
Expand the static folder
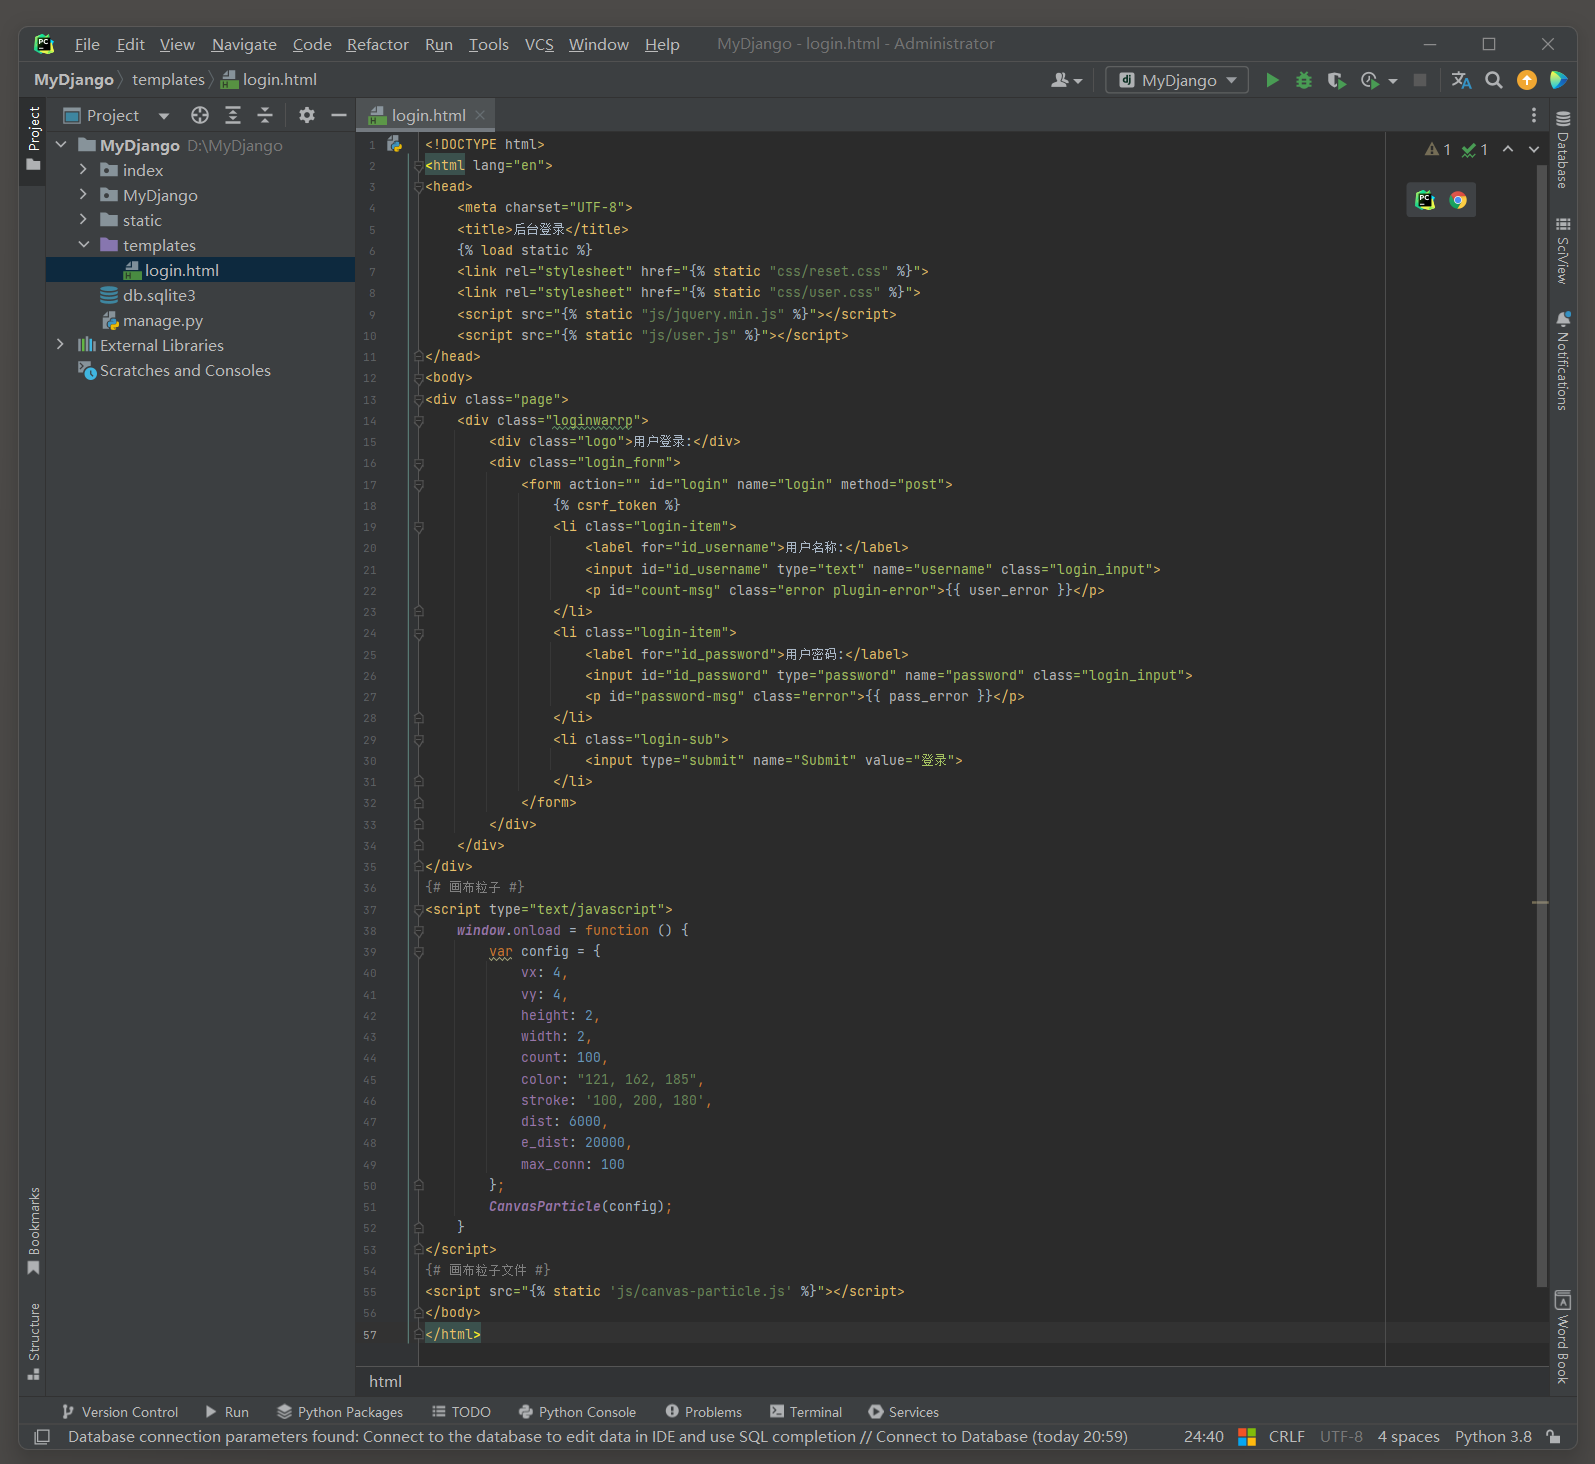83,220
